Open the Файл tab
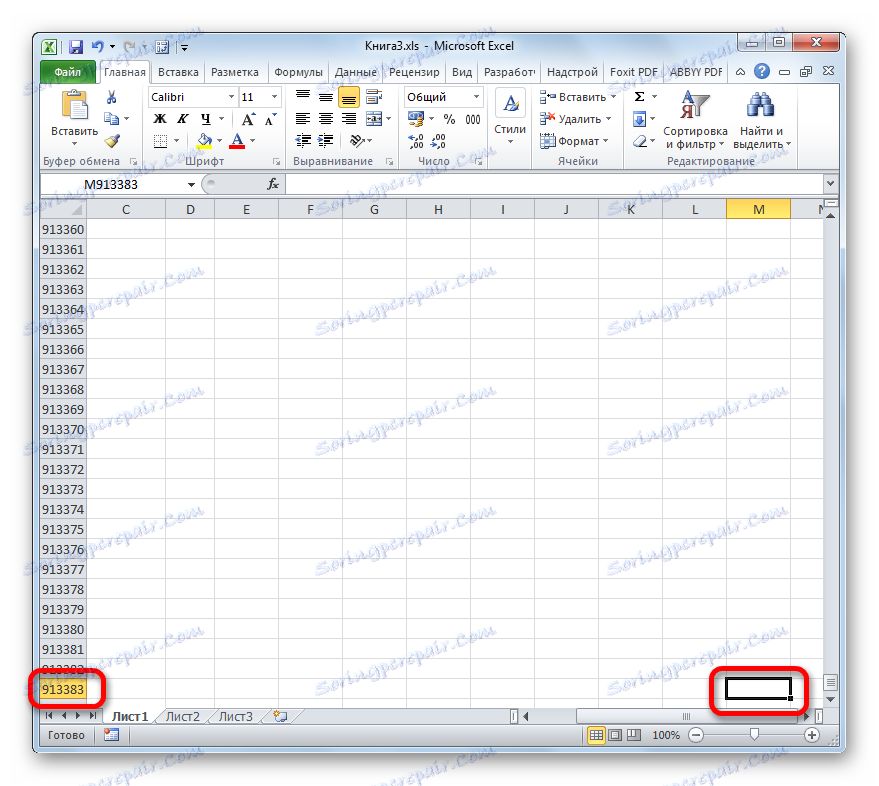The image size is (879, 786). coord(67,72)
